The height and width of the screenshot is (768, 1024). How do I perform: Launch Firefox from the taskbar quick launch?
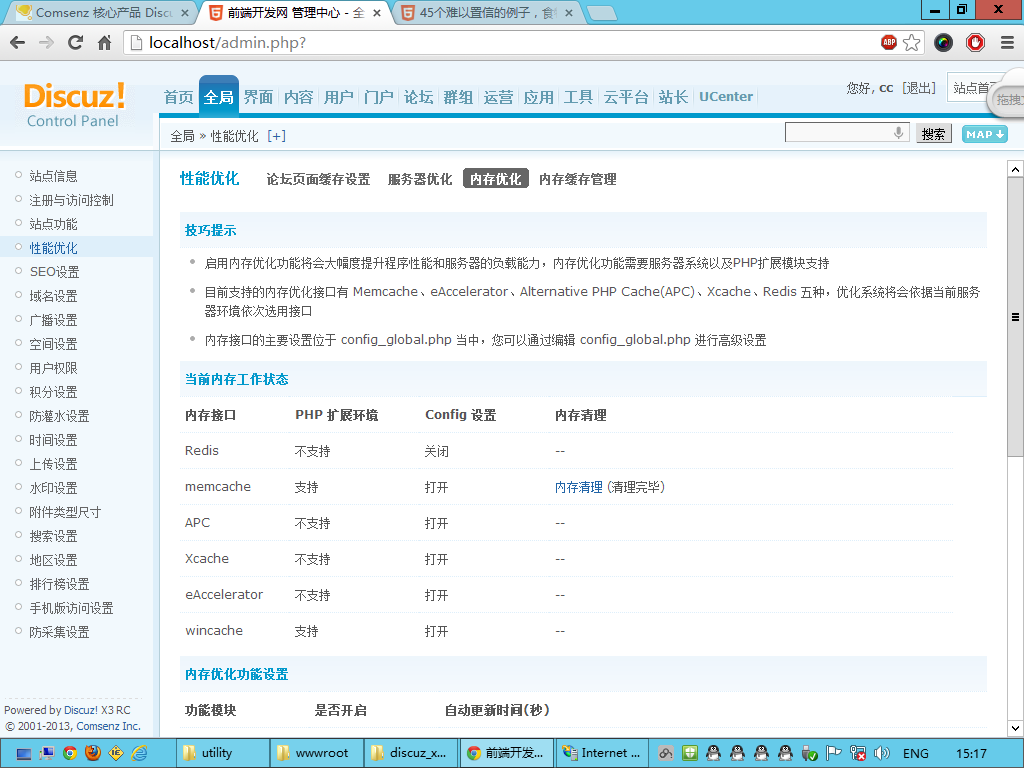93,753
